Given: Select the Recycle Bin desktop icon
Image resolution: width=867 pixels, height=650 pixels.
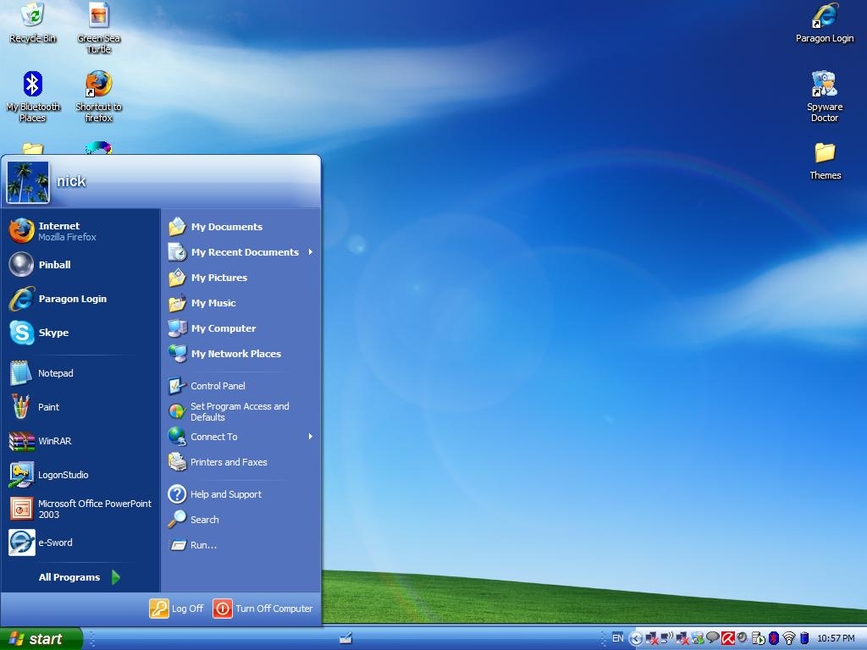Looking at the screenshot, I should 33,23.
